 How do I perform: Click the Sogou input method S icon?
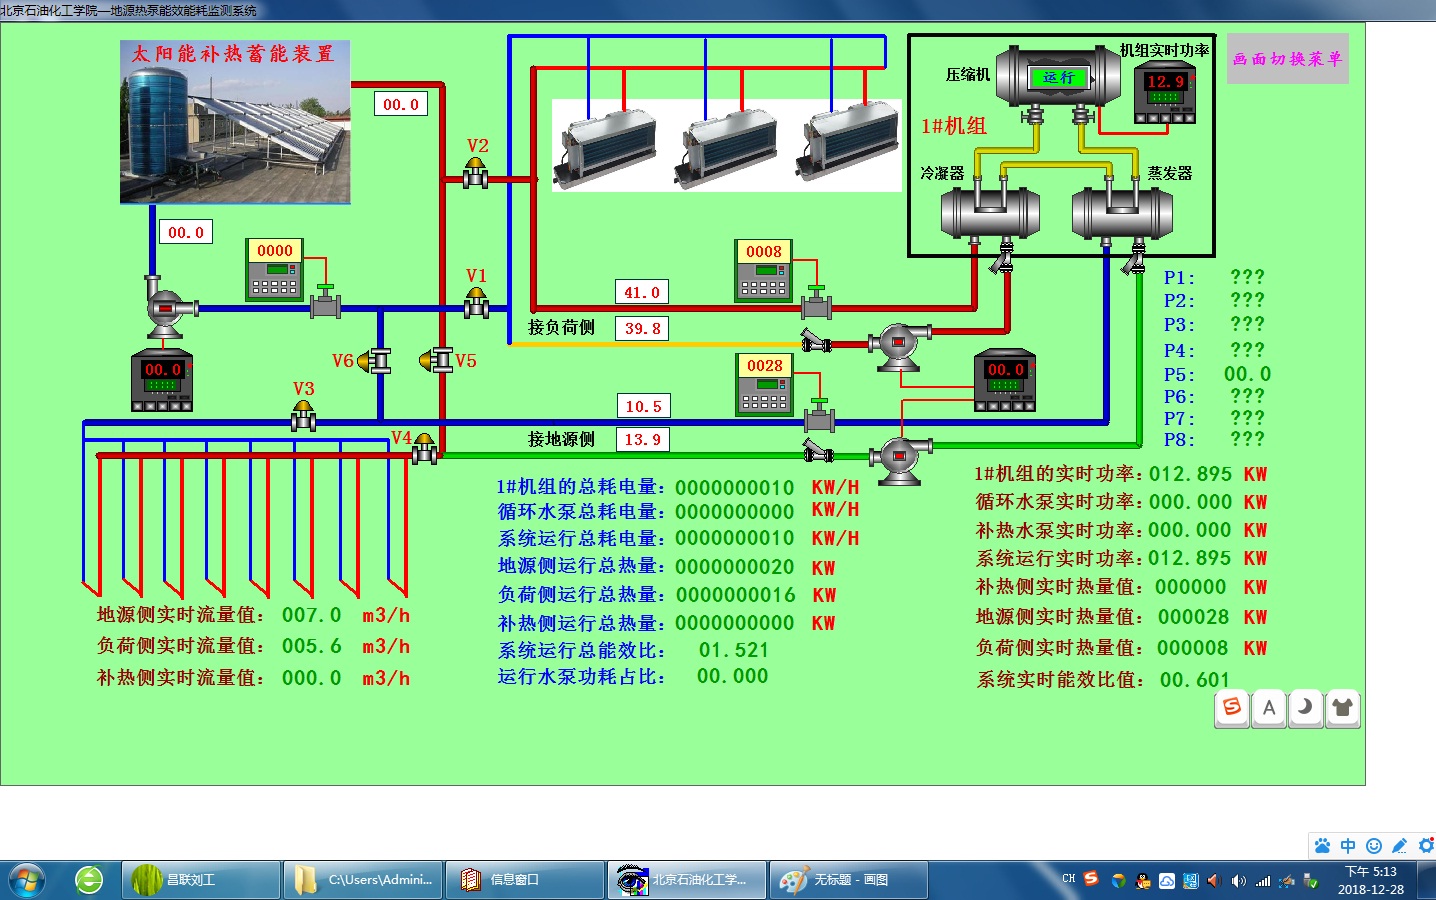pyautogui.click(x=1232, y=708)
